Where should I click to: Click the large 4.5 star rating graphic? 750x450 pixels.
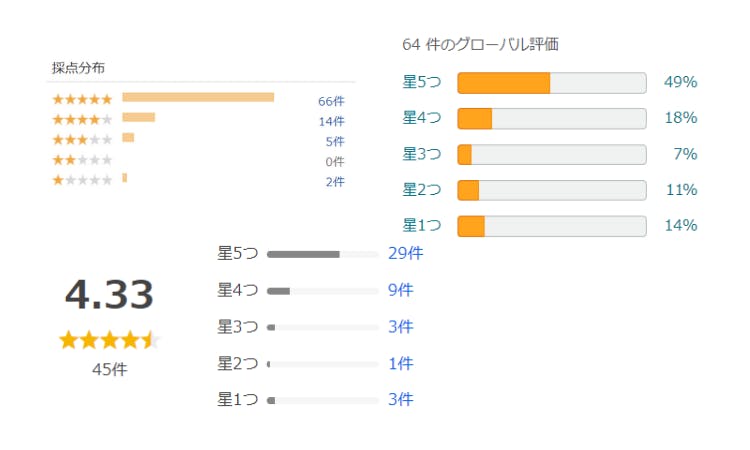point(109,340)
